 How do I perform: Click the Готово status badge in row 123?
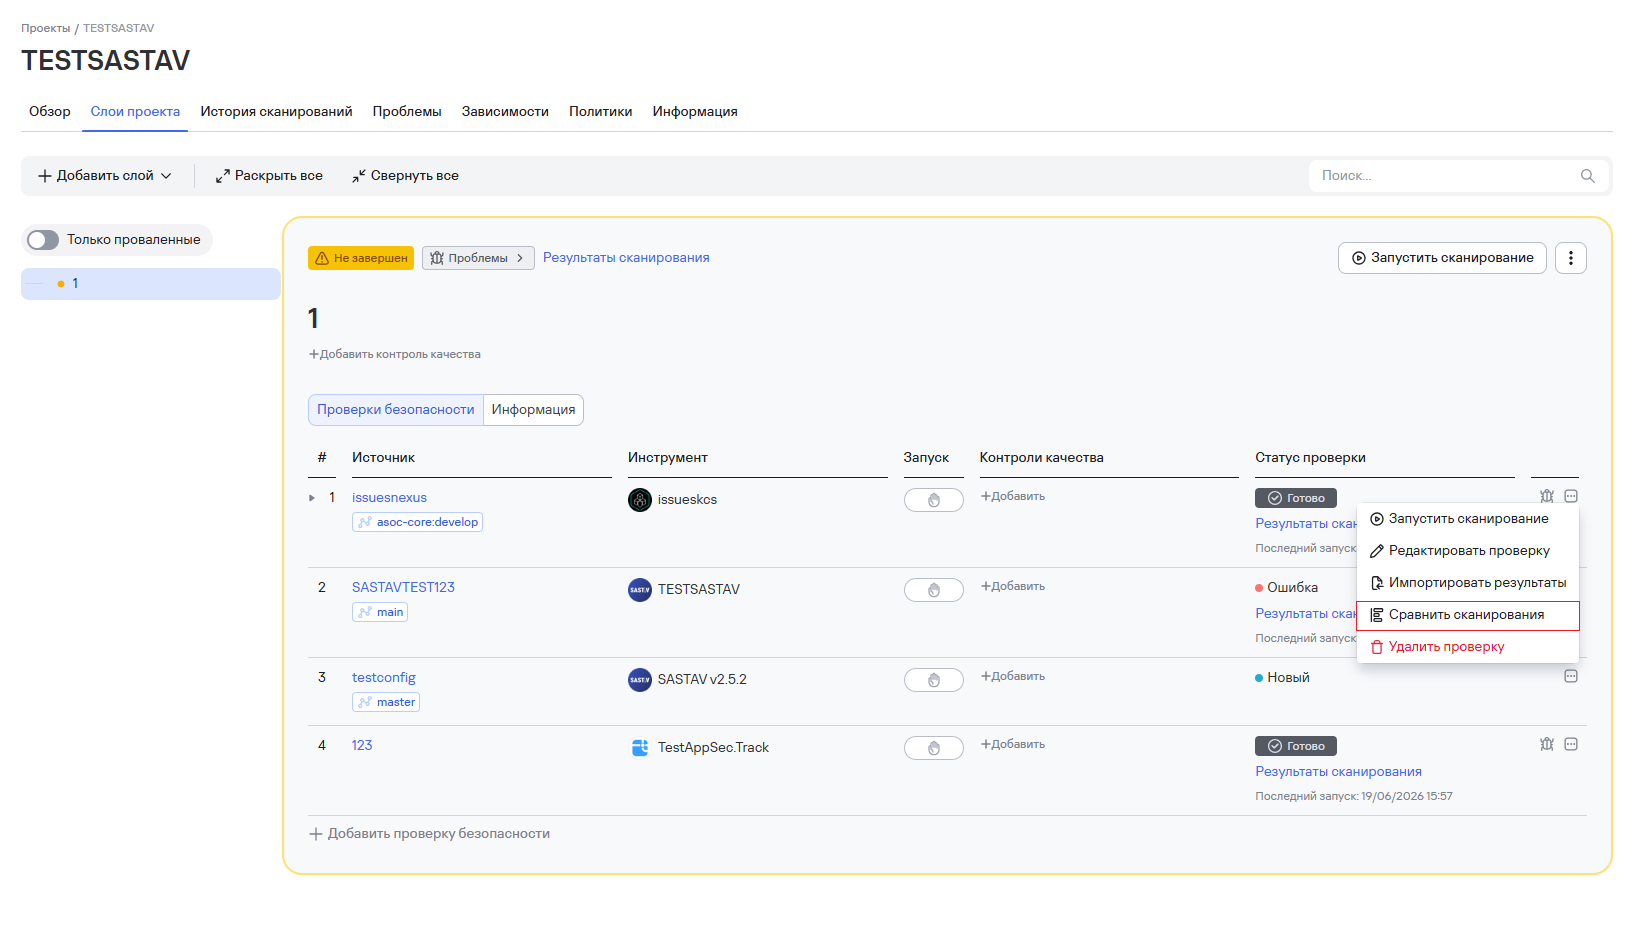tap(1296, 746)
